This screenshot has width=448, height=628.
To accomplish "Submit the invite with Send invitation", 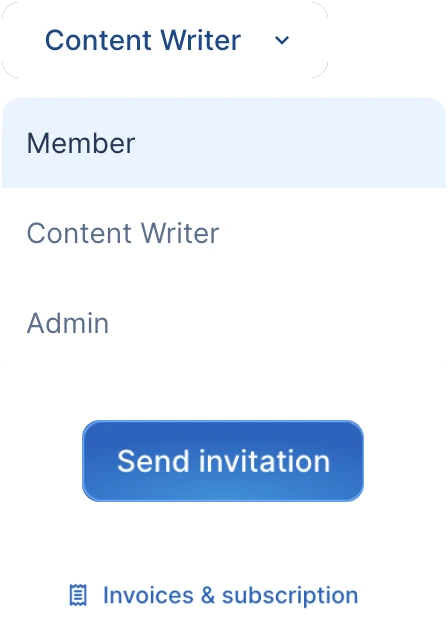I will [x=223, y=461].
